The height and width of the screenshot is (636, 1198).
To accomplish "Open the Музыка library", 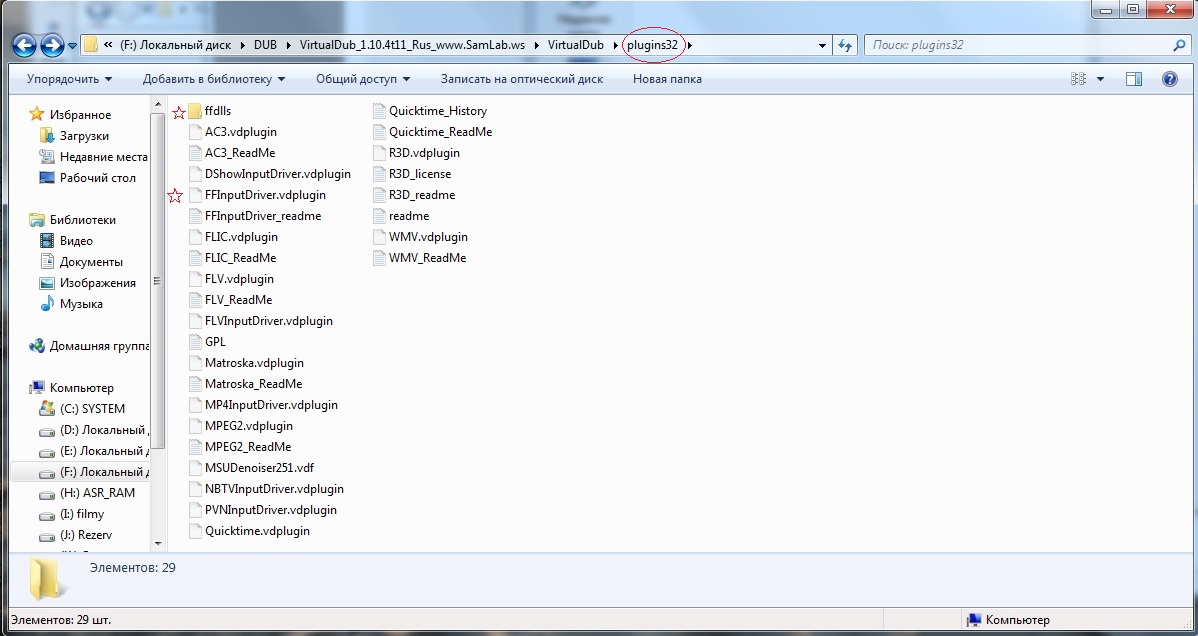I will point(81,303).
